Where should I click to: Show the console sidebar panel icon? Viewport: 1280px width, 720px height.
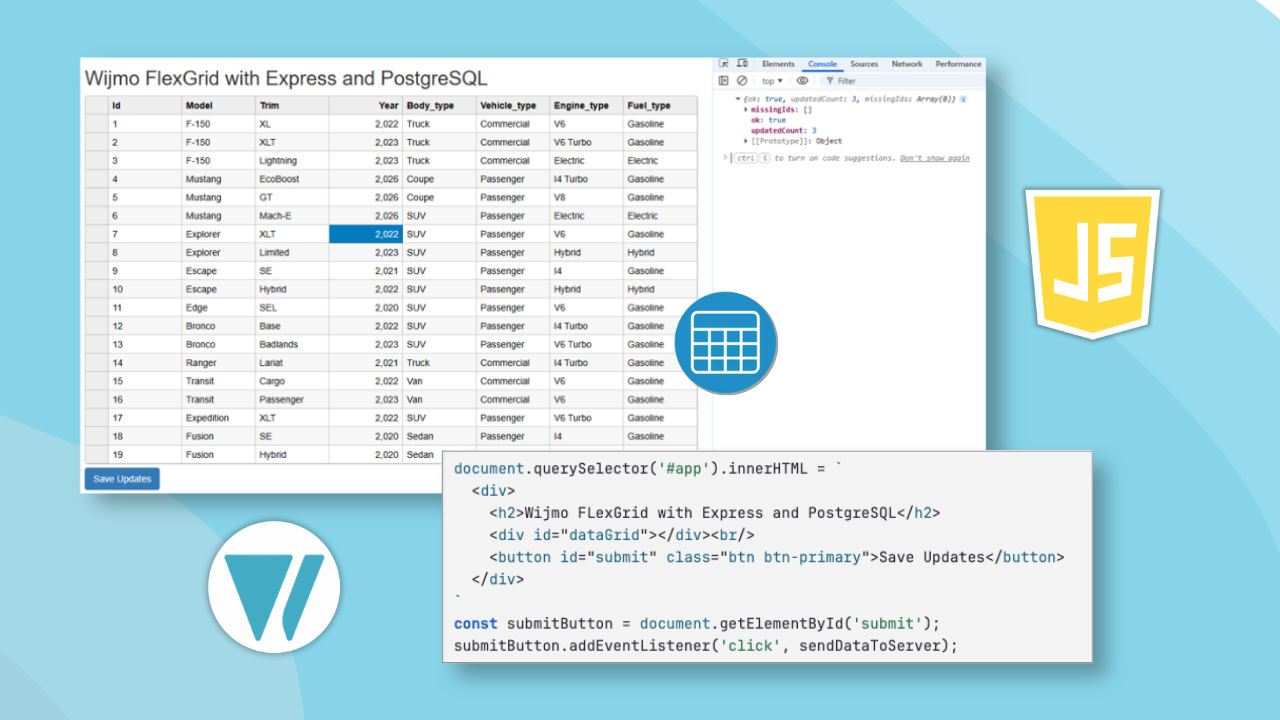(724, 81)
